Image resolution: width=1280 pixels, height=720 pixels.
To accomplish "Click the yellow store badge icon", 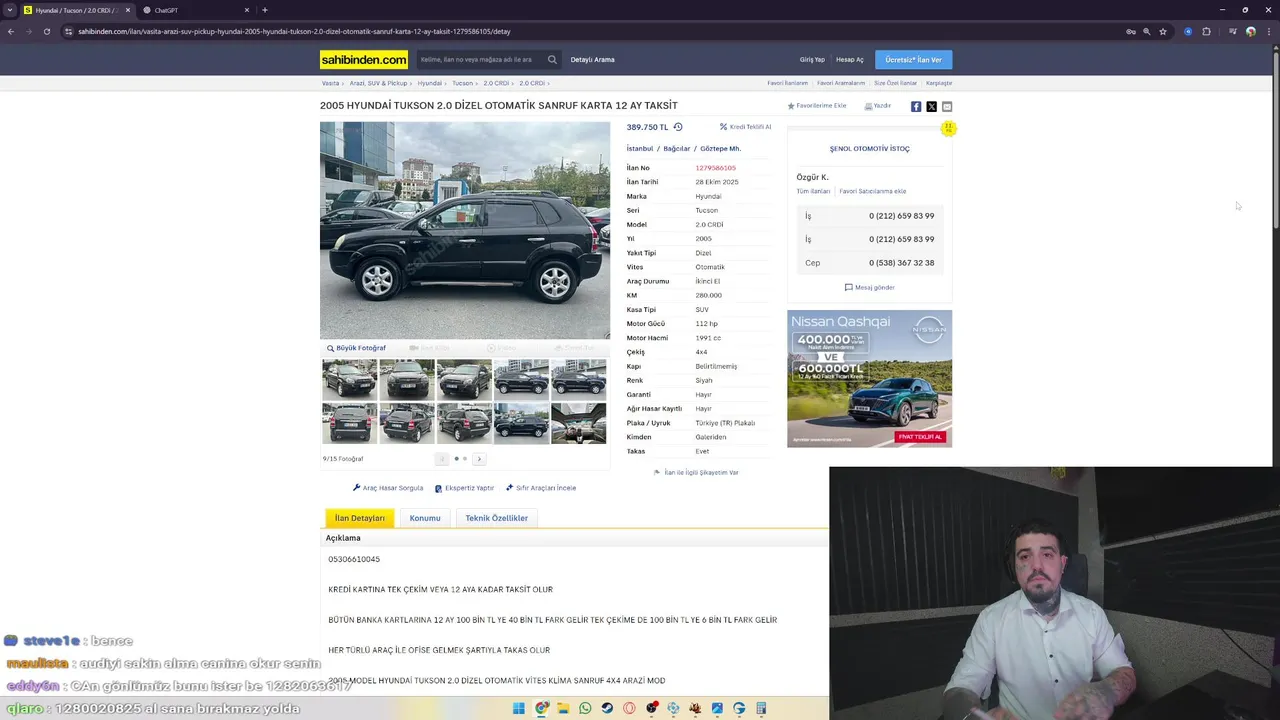I will (948, 128).
